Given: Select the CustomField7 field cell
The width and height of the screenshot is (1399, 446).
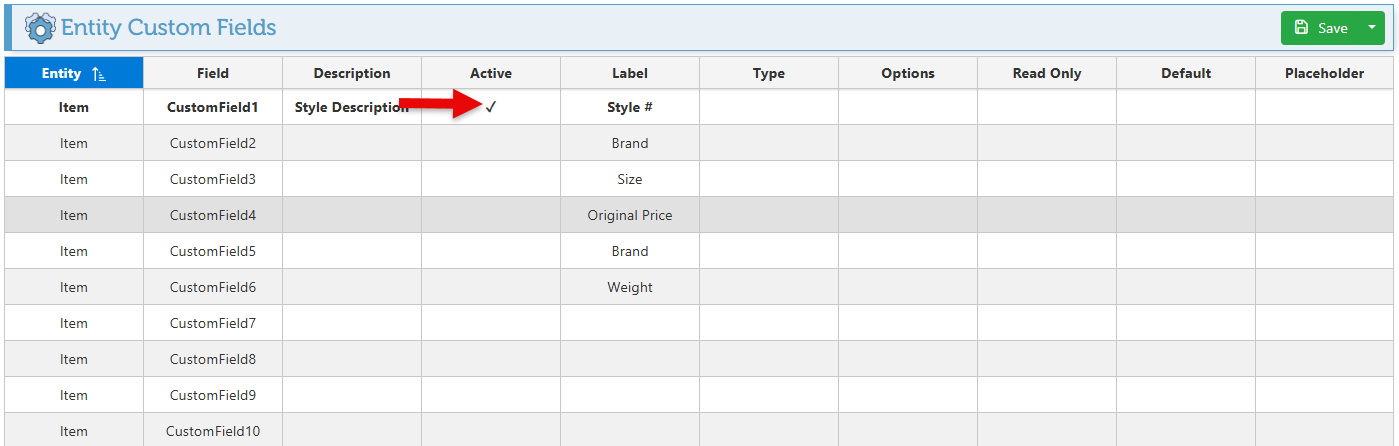Looking at the screenshot, I should tap(213, 323).
